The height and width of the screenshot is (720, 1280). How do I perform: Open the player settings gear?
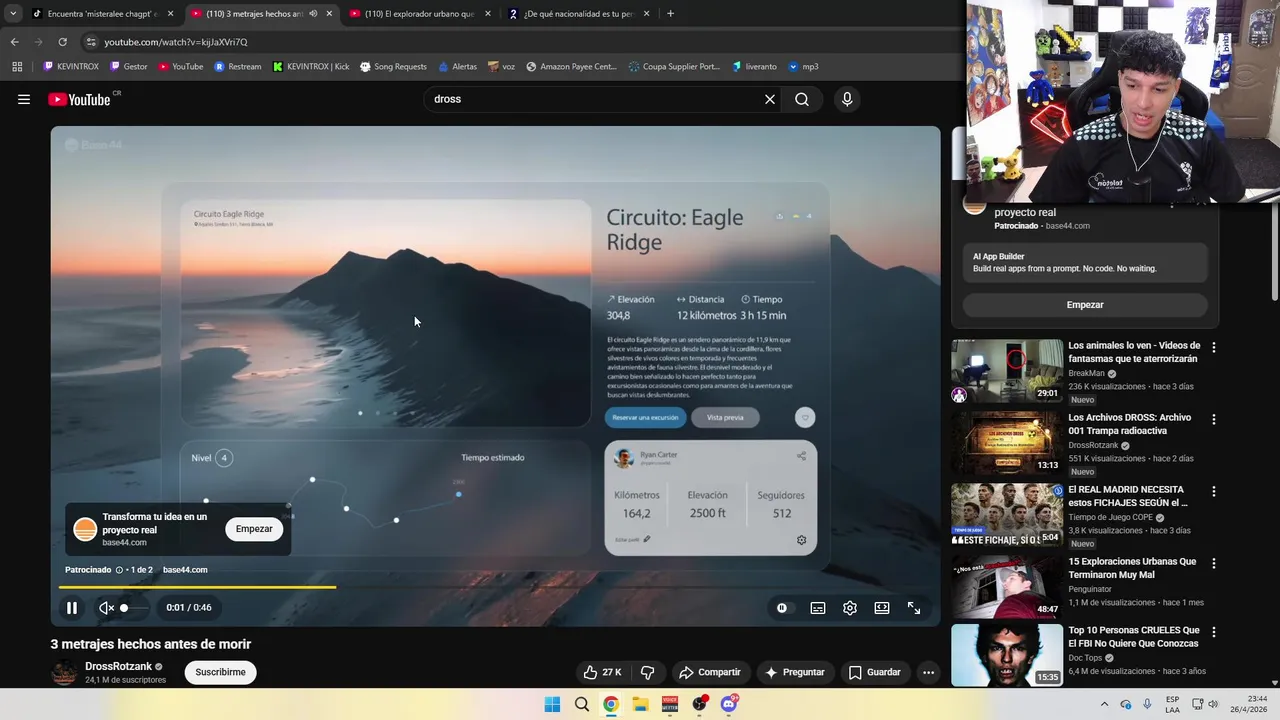pos(850,608)
